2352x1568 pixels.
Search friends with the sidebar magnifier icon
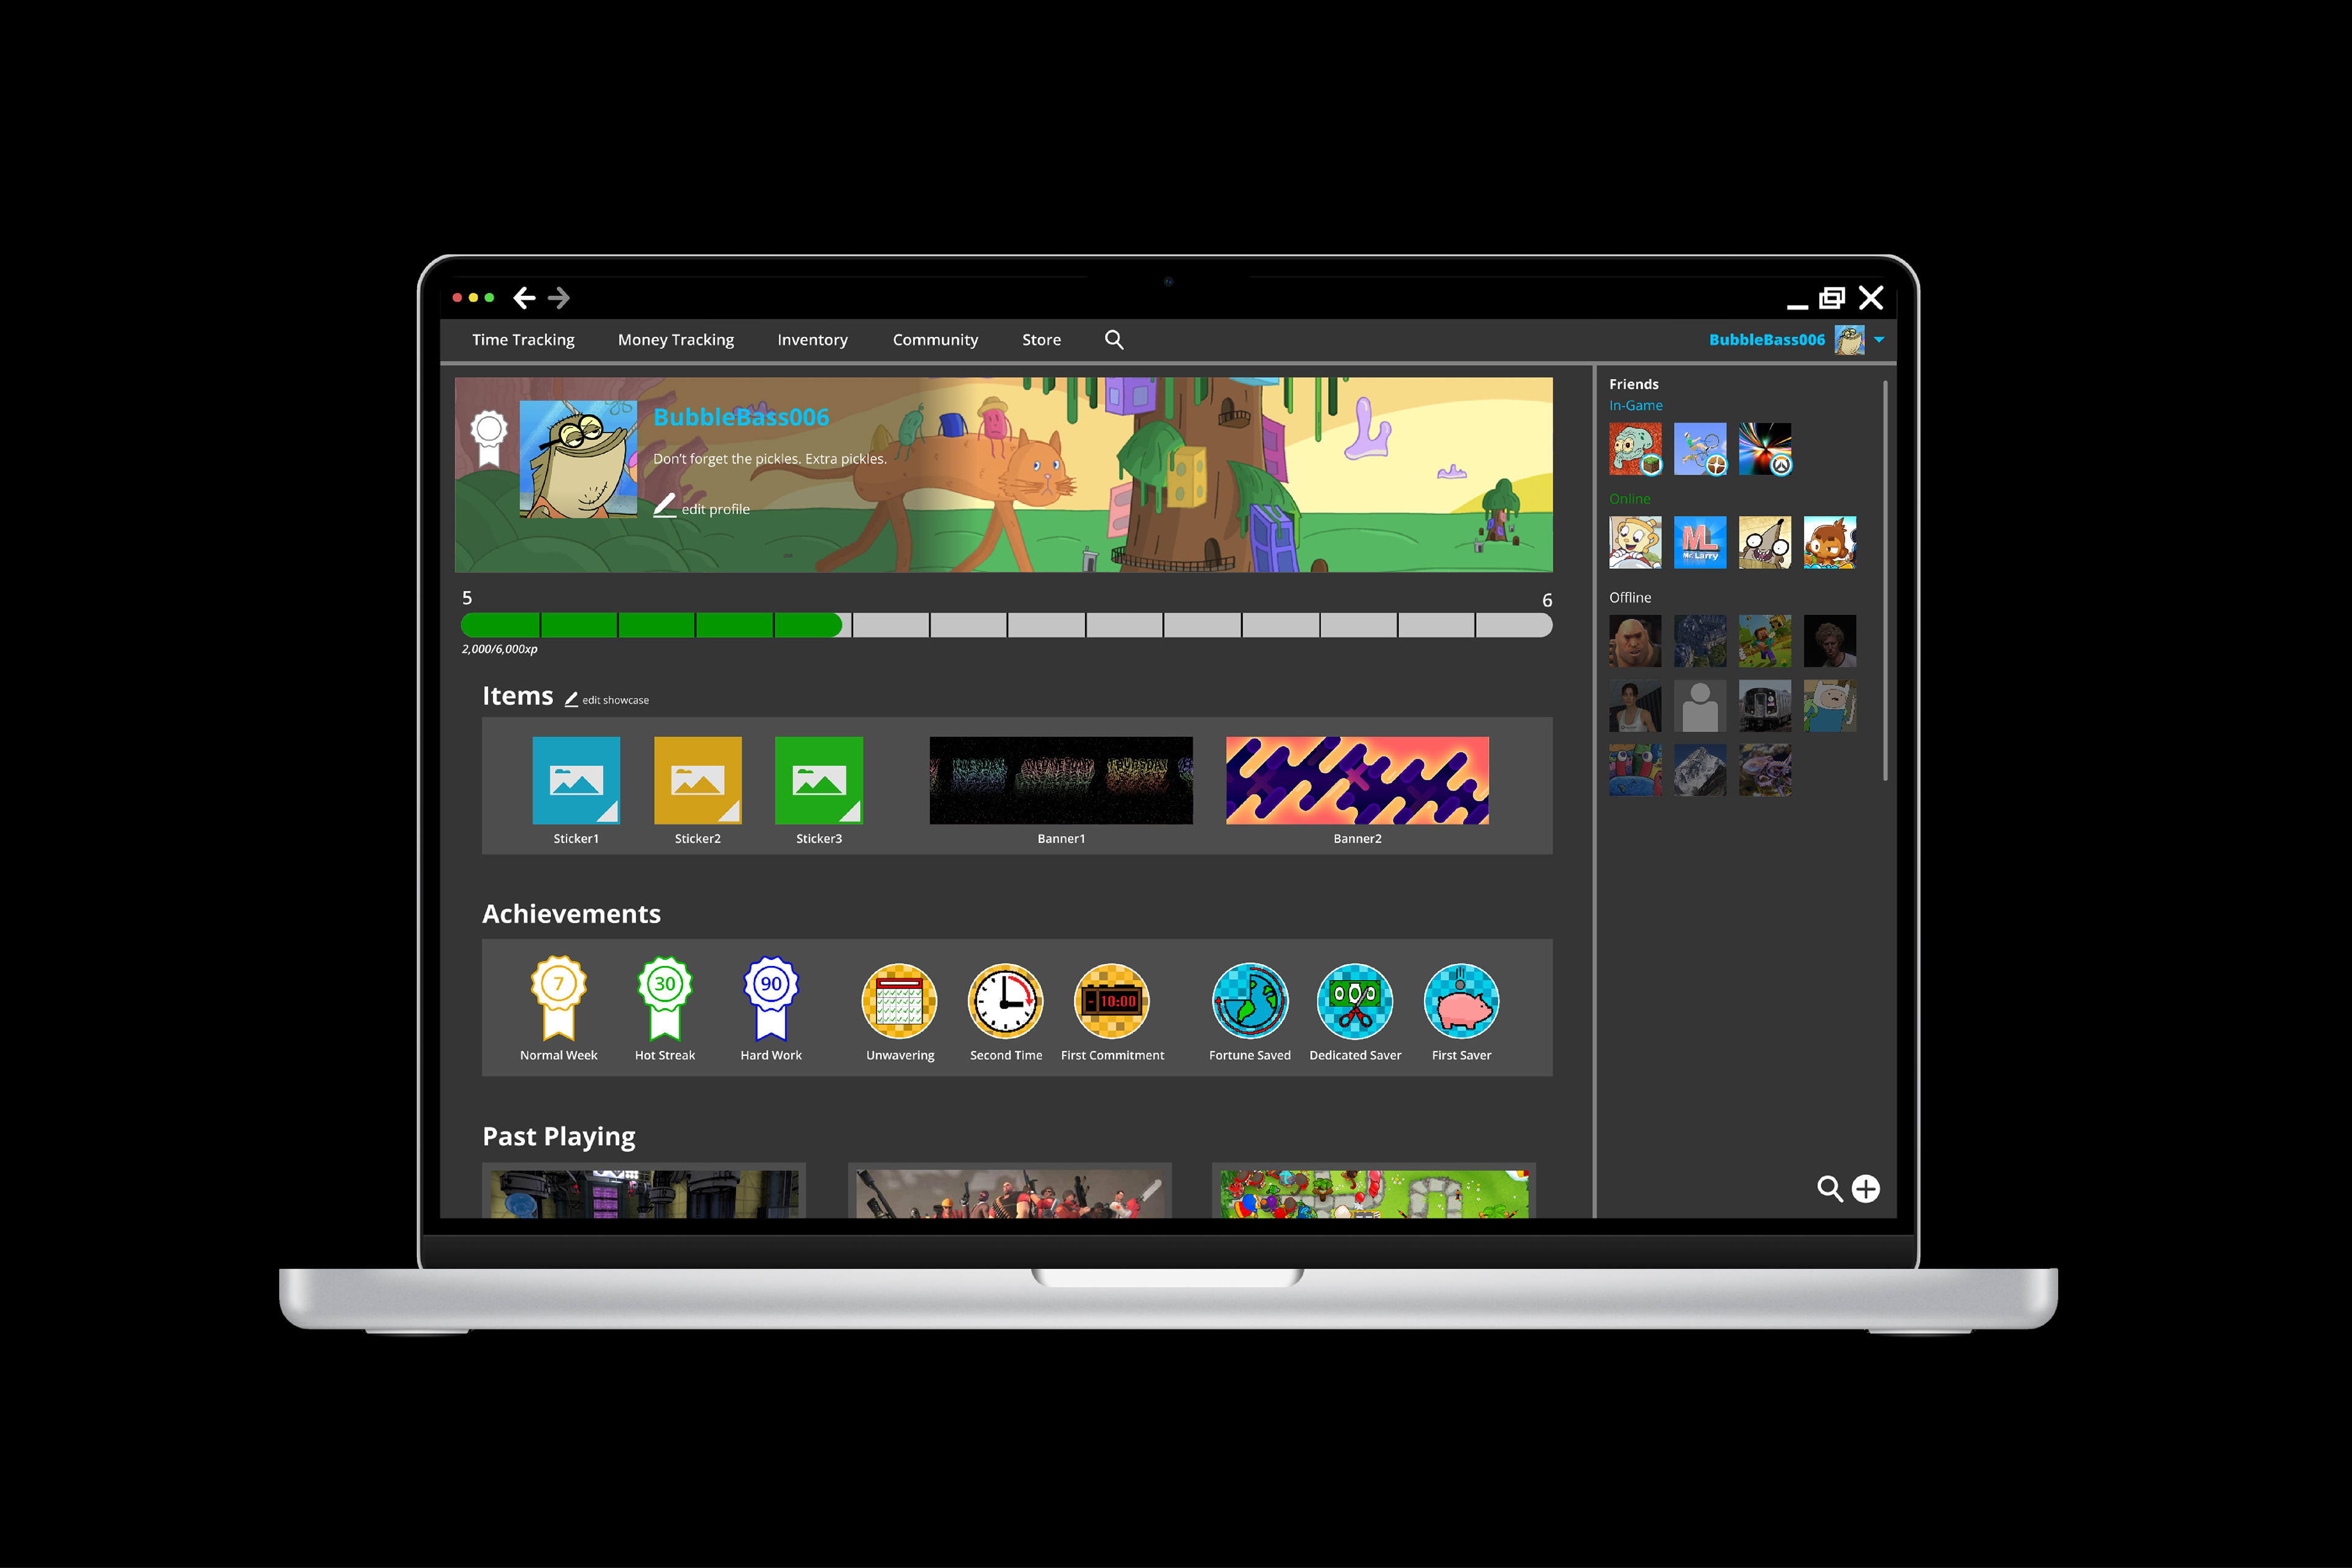point(1830,1188)
